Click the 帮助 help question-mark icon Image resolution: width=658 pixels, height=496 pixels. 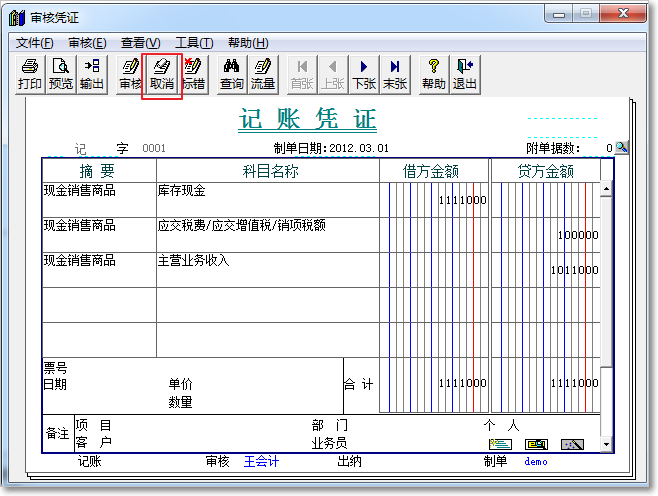click(434, 75)
